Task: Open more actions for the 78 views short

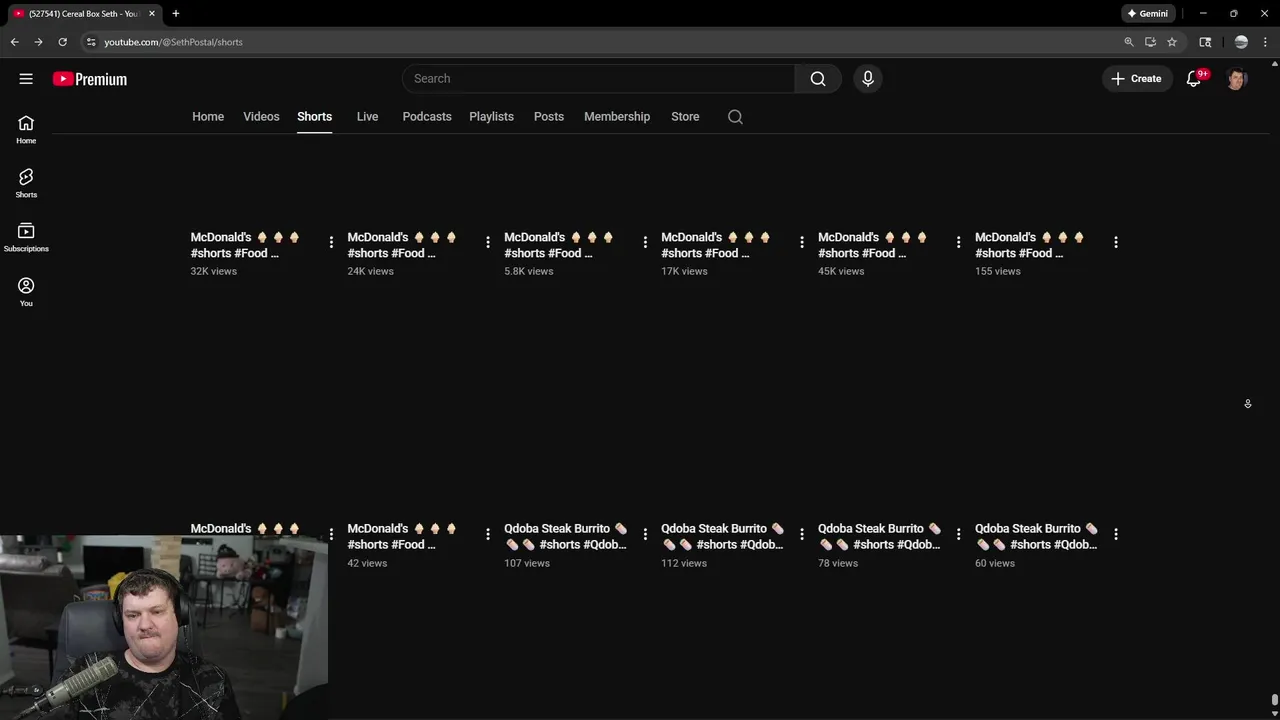Action: [959, 534]
